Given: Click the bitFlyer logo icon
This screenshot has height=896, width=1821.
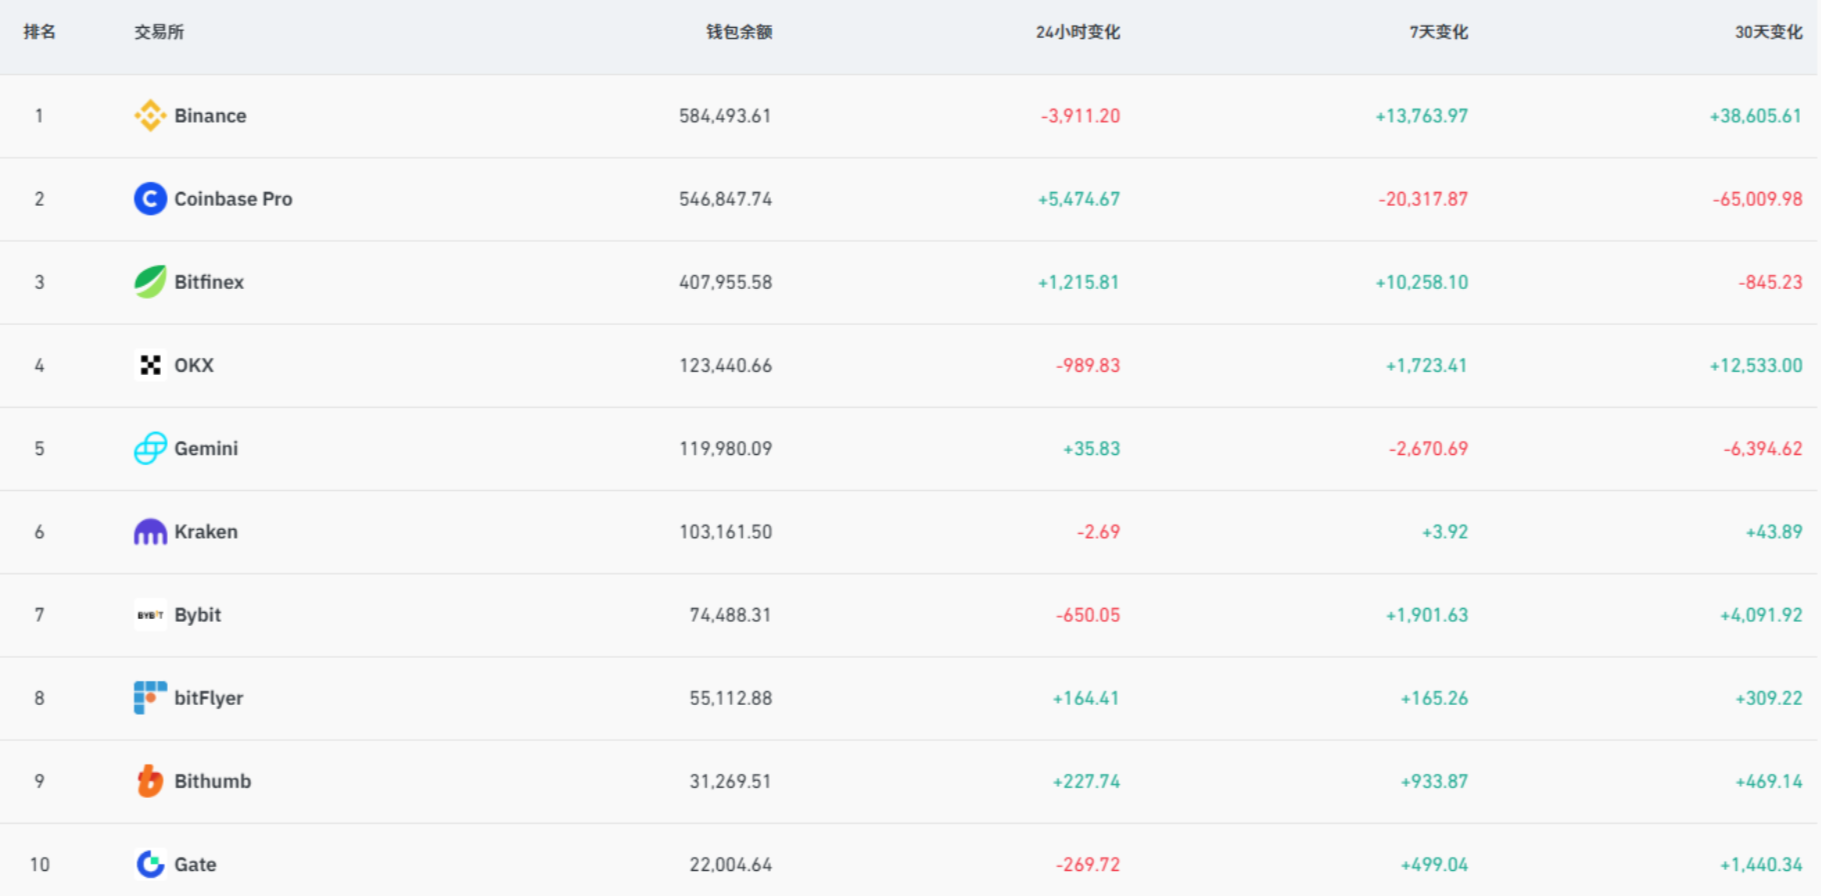Looking at the screenshot, I should (x=150, y=698).
